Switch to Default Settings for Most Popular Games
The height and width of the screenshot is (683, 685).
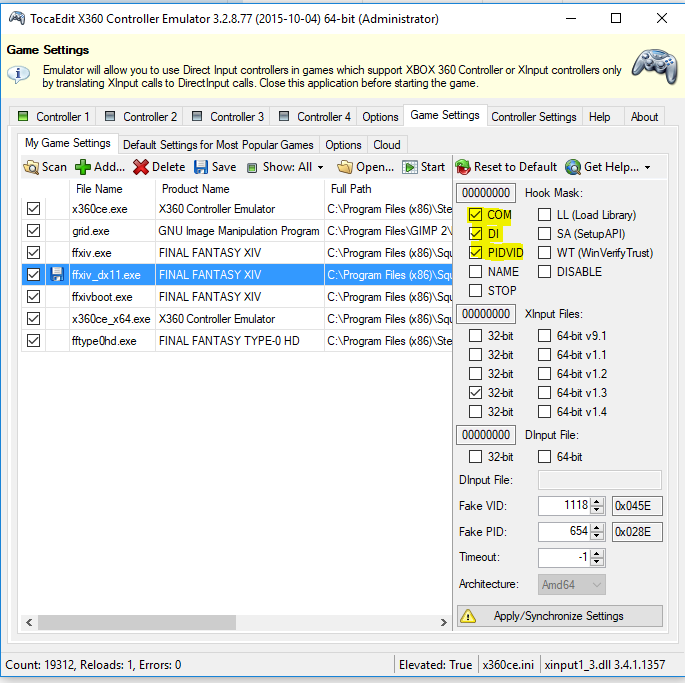click(218, 145)
